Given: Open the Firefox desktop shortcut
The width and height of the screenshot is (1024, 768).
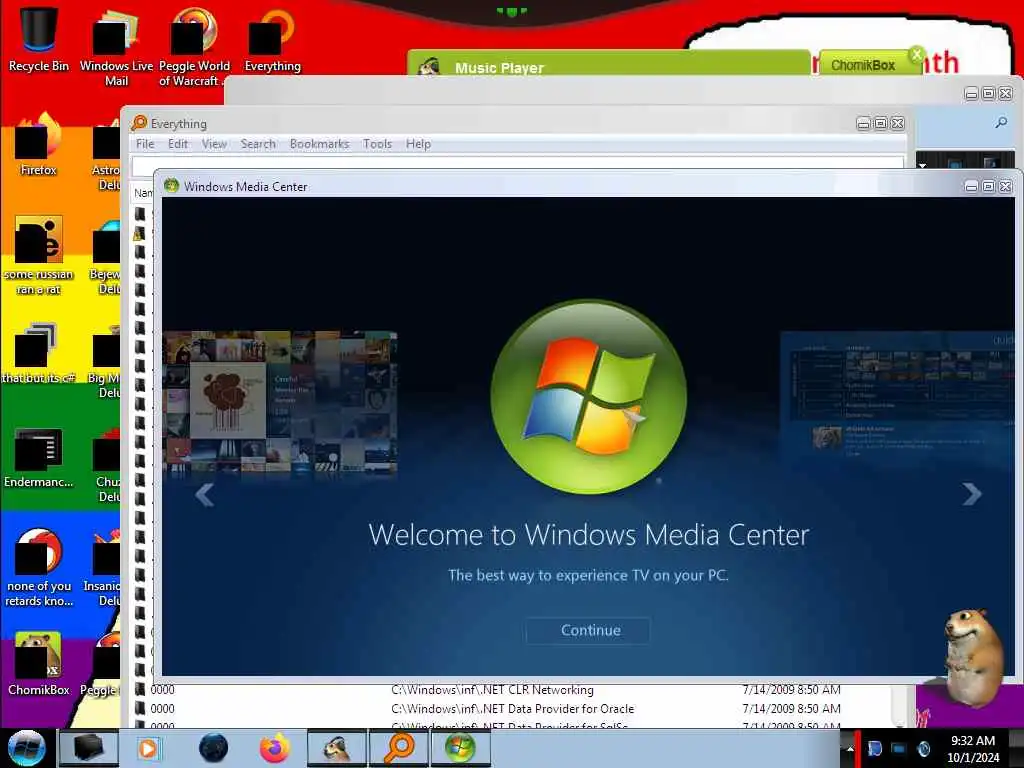Looking at the screenshot, I should point(39,145).
